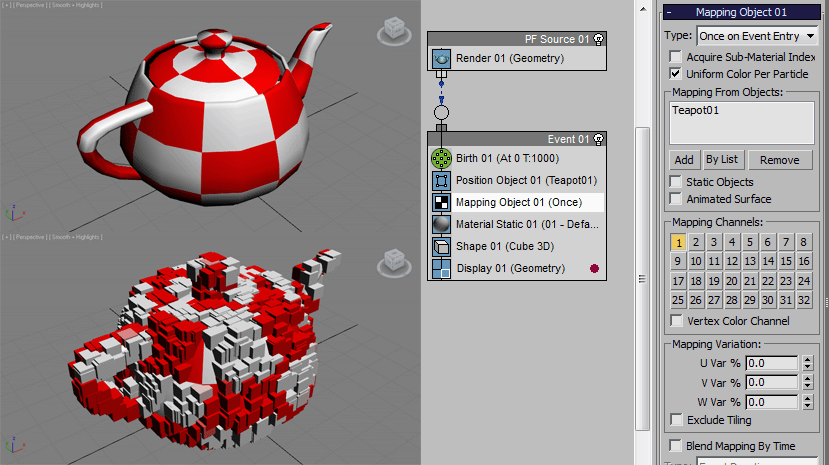Enable Acquire Sub-Material Index checkbox
Image resolution: width=829 pixels, height=465 pixels.
676,57
